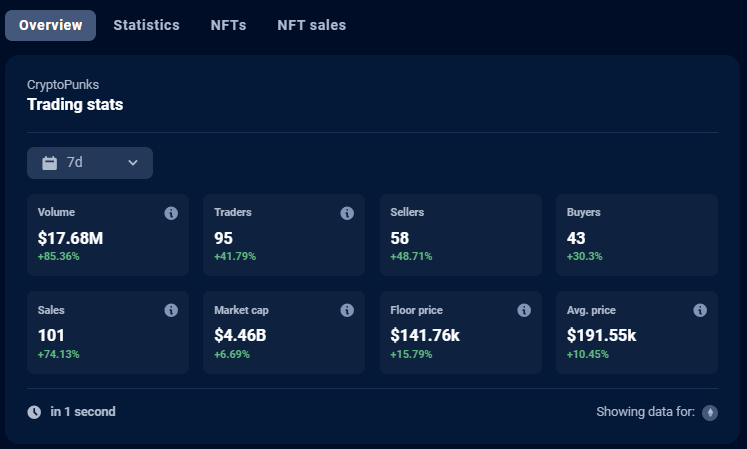The height and width of the screenshot is (449, 747).
Task: Click the Buyers stat card
Action: 636,235
